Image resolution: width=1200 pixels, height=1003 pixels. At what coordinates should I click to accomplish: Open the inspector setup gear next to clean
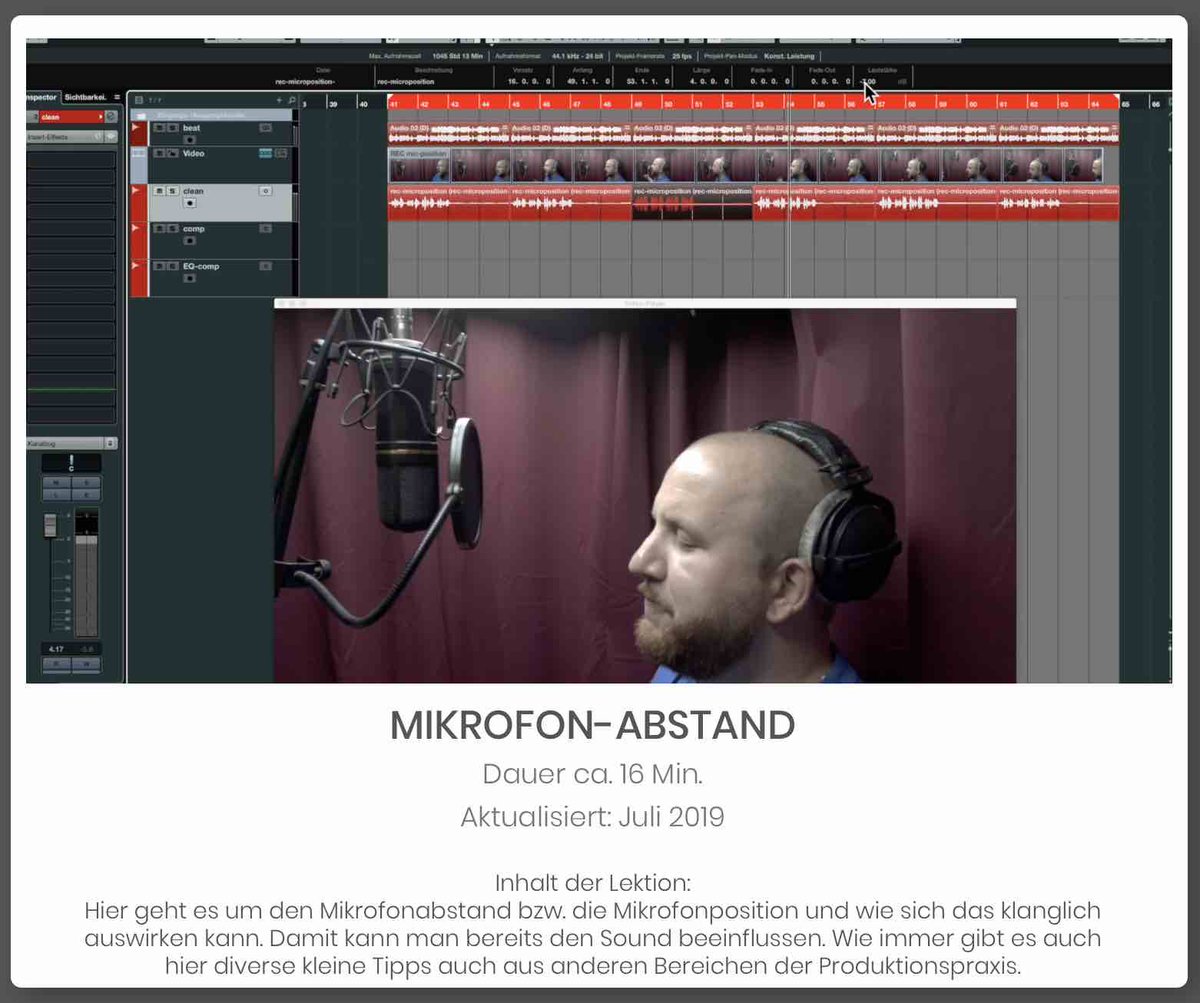pos(111,116)
